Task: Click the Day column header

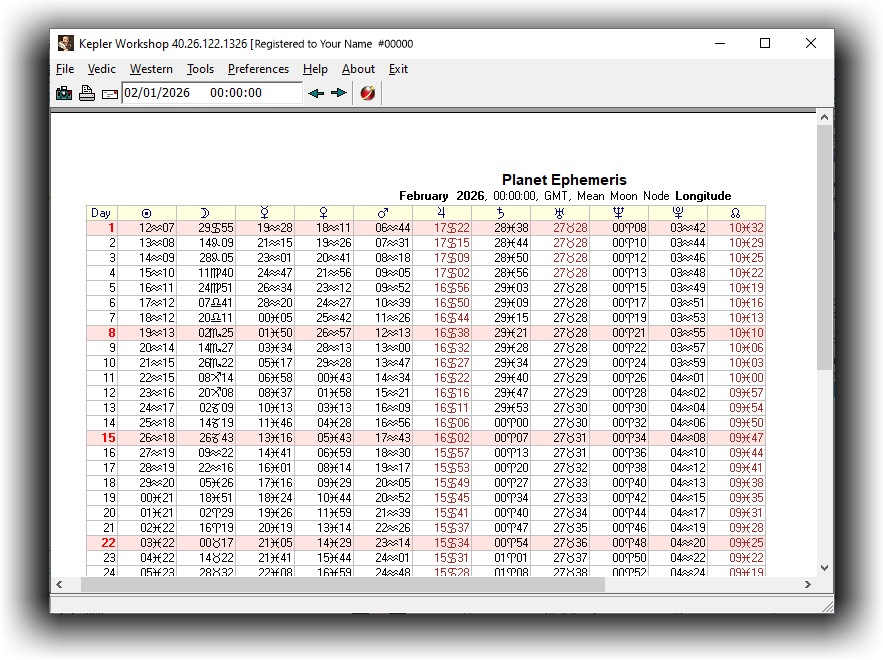Action: tap(101, 213)
